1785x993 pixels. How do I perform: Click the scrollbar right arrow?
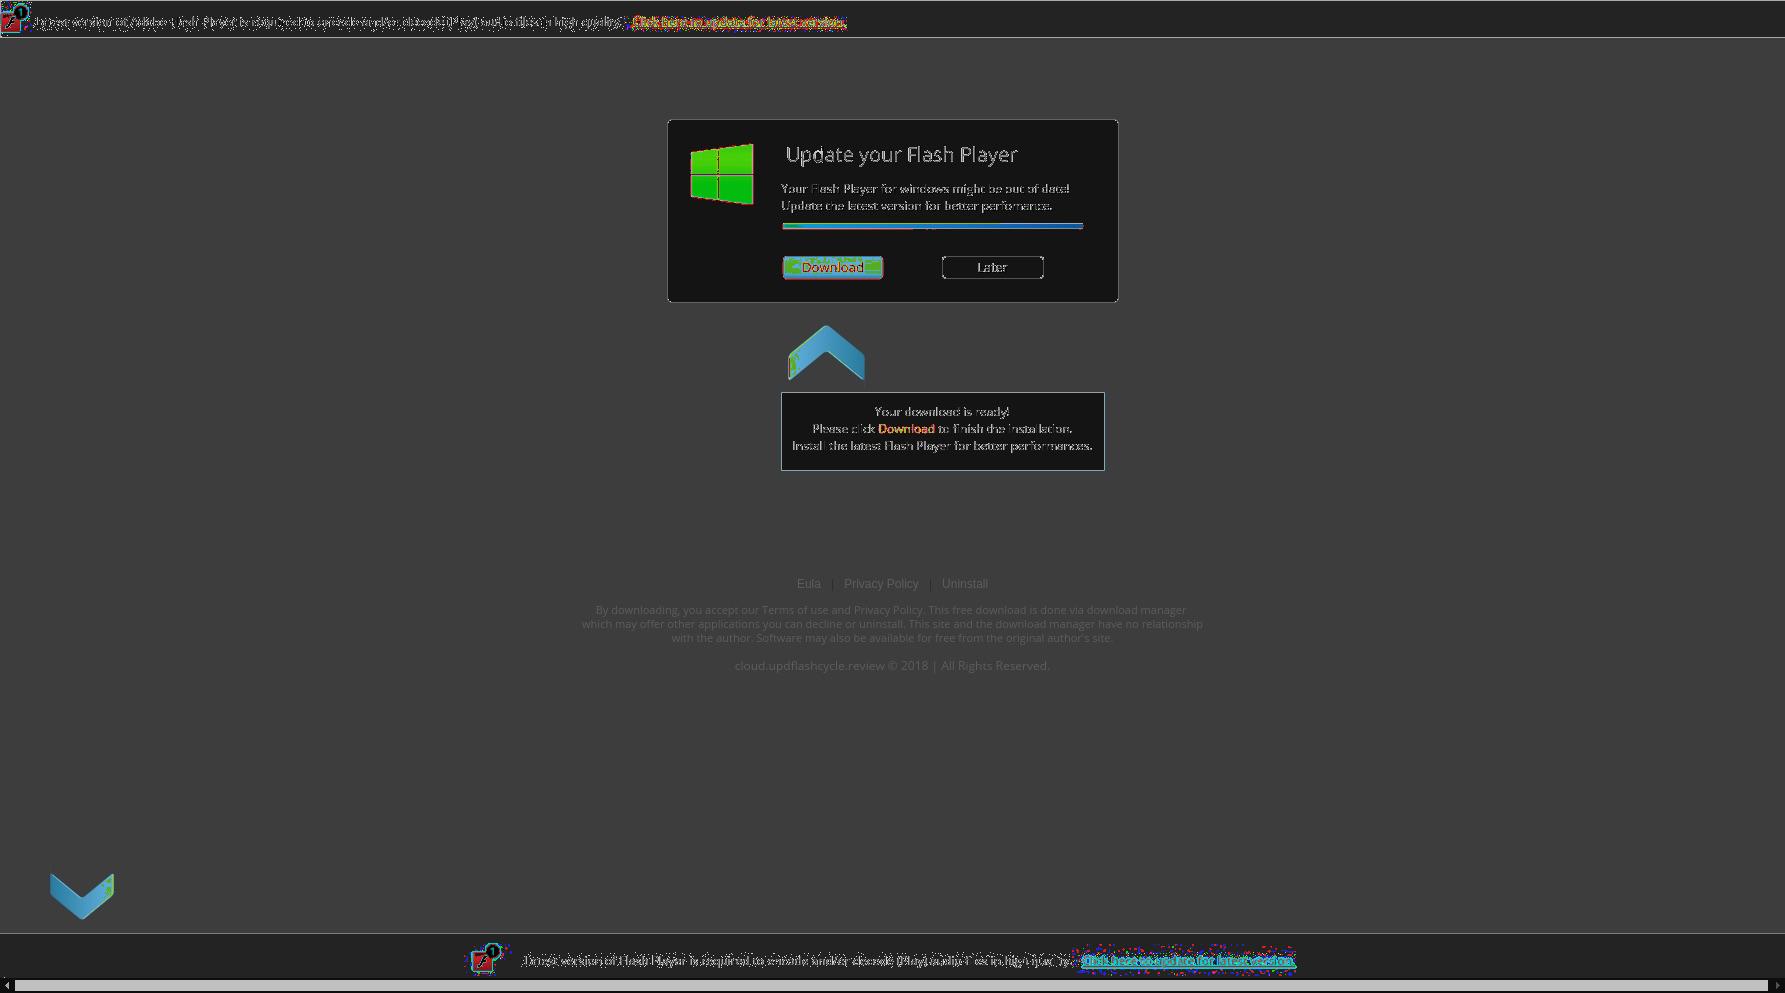1778,986
